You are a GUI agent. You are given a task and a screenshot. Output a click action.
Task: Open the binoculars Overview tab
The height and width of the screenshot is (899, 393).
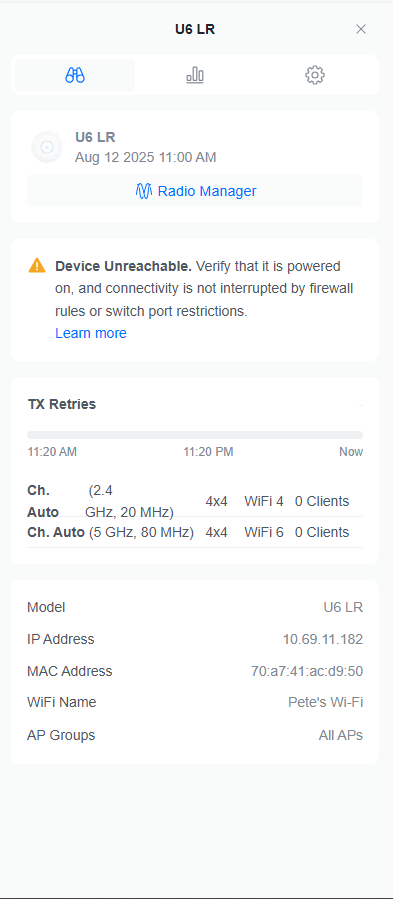75,75
